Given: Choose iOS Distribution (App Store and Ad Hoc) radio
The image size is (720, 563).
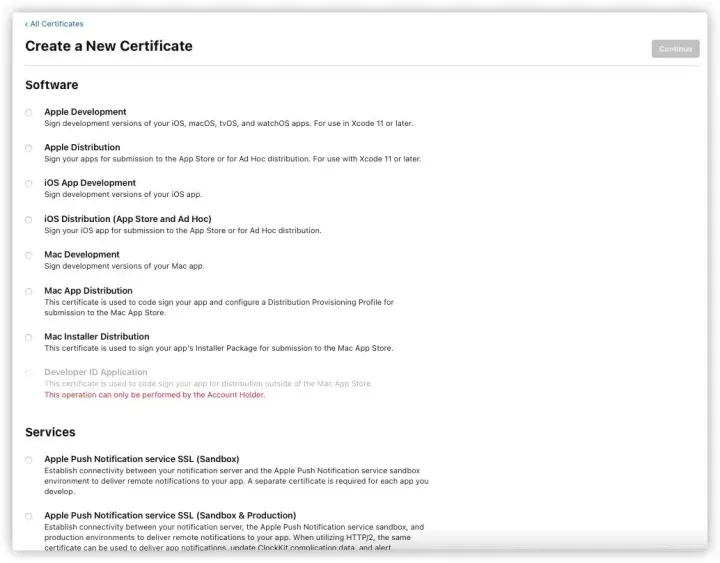Looking at the screenshot, I should pos(28,220).
